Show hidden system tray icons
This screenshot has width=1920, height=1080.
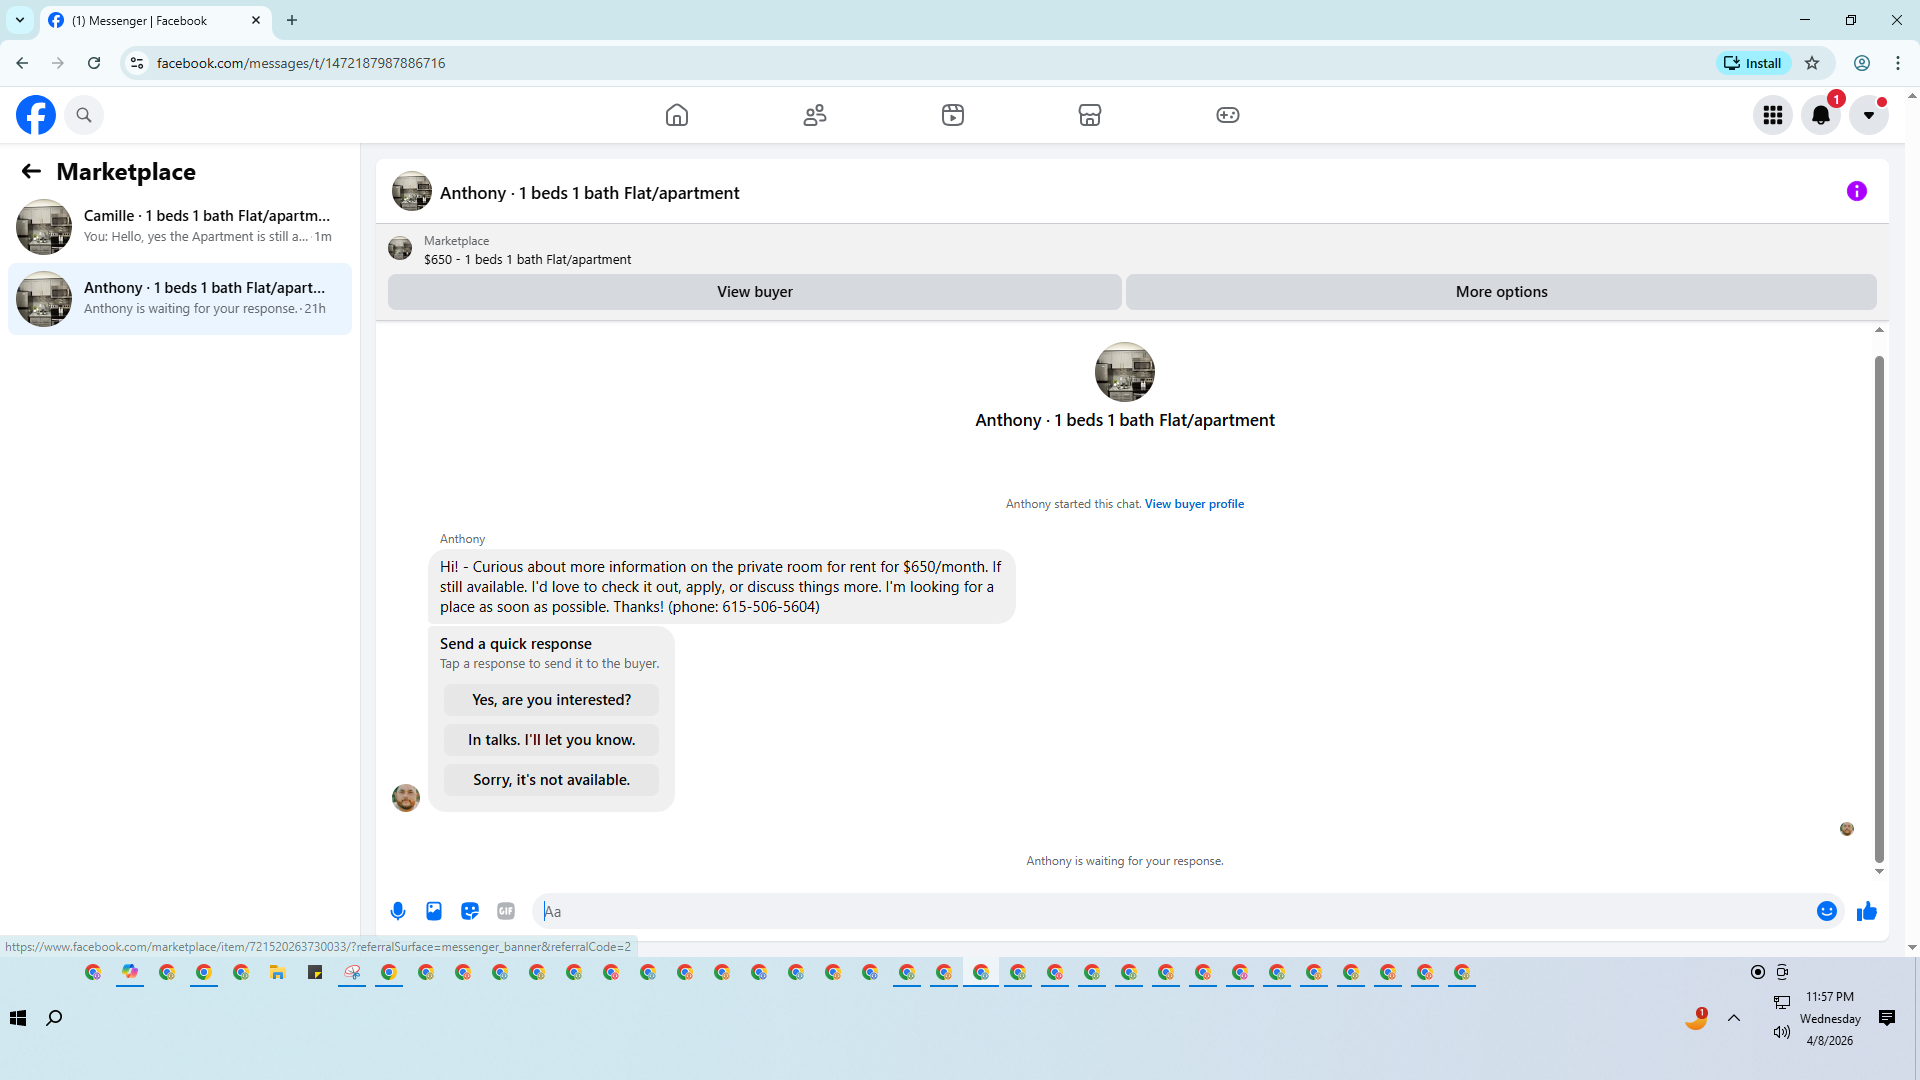1734,1018
